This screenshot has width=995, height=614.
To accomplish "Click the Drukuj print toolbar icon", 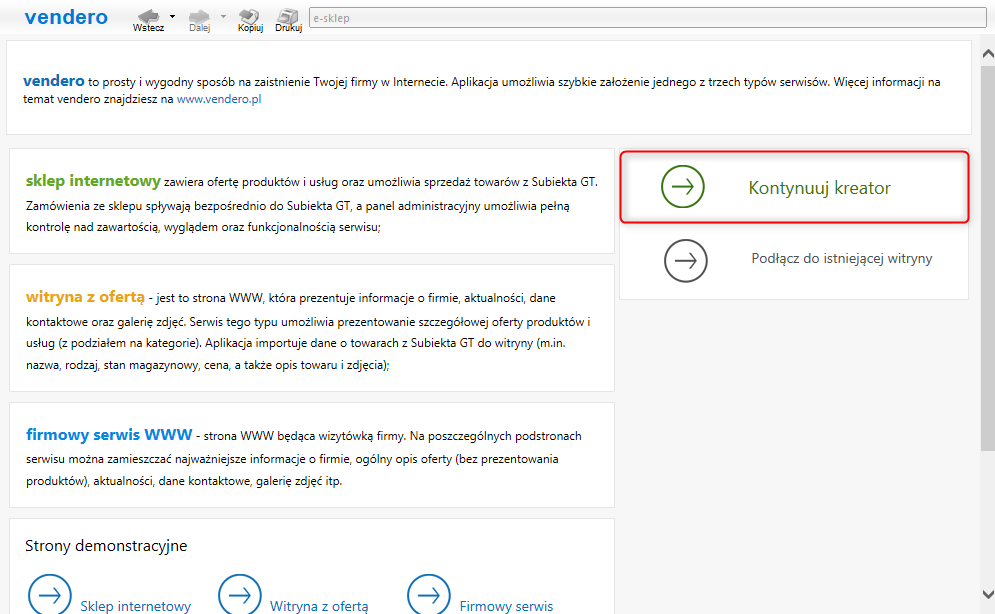I will click(x=288, y=16).
